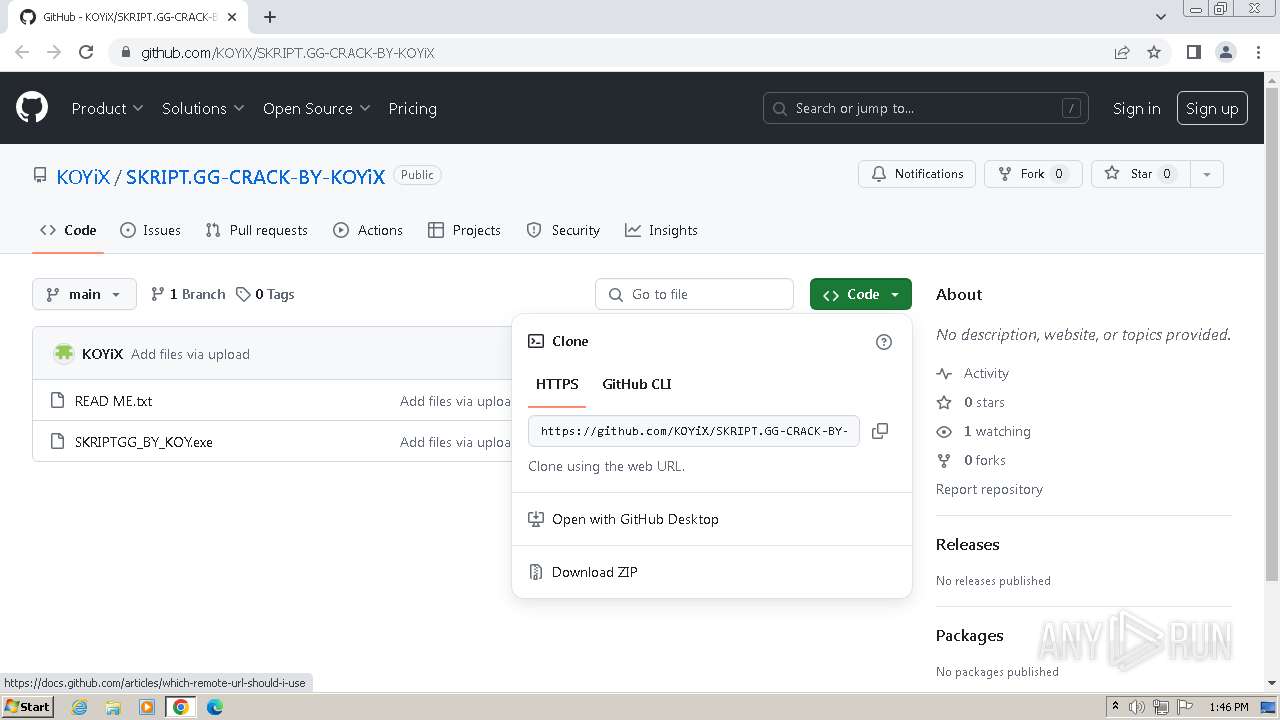Screen dimensions: 1280x720
Task: Open the Pricing page
Action: (412, 108)
